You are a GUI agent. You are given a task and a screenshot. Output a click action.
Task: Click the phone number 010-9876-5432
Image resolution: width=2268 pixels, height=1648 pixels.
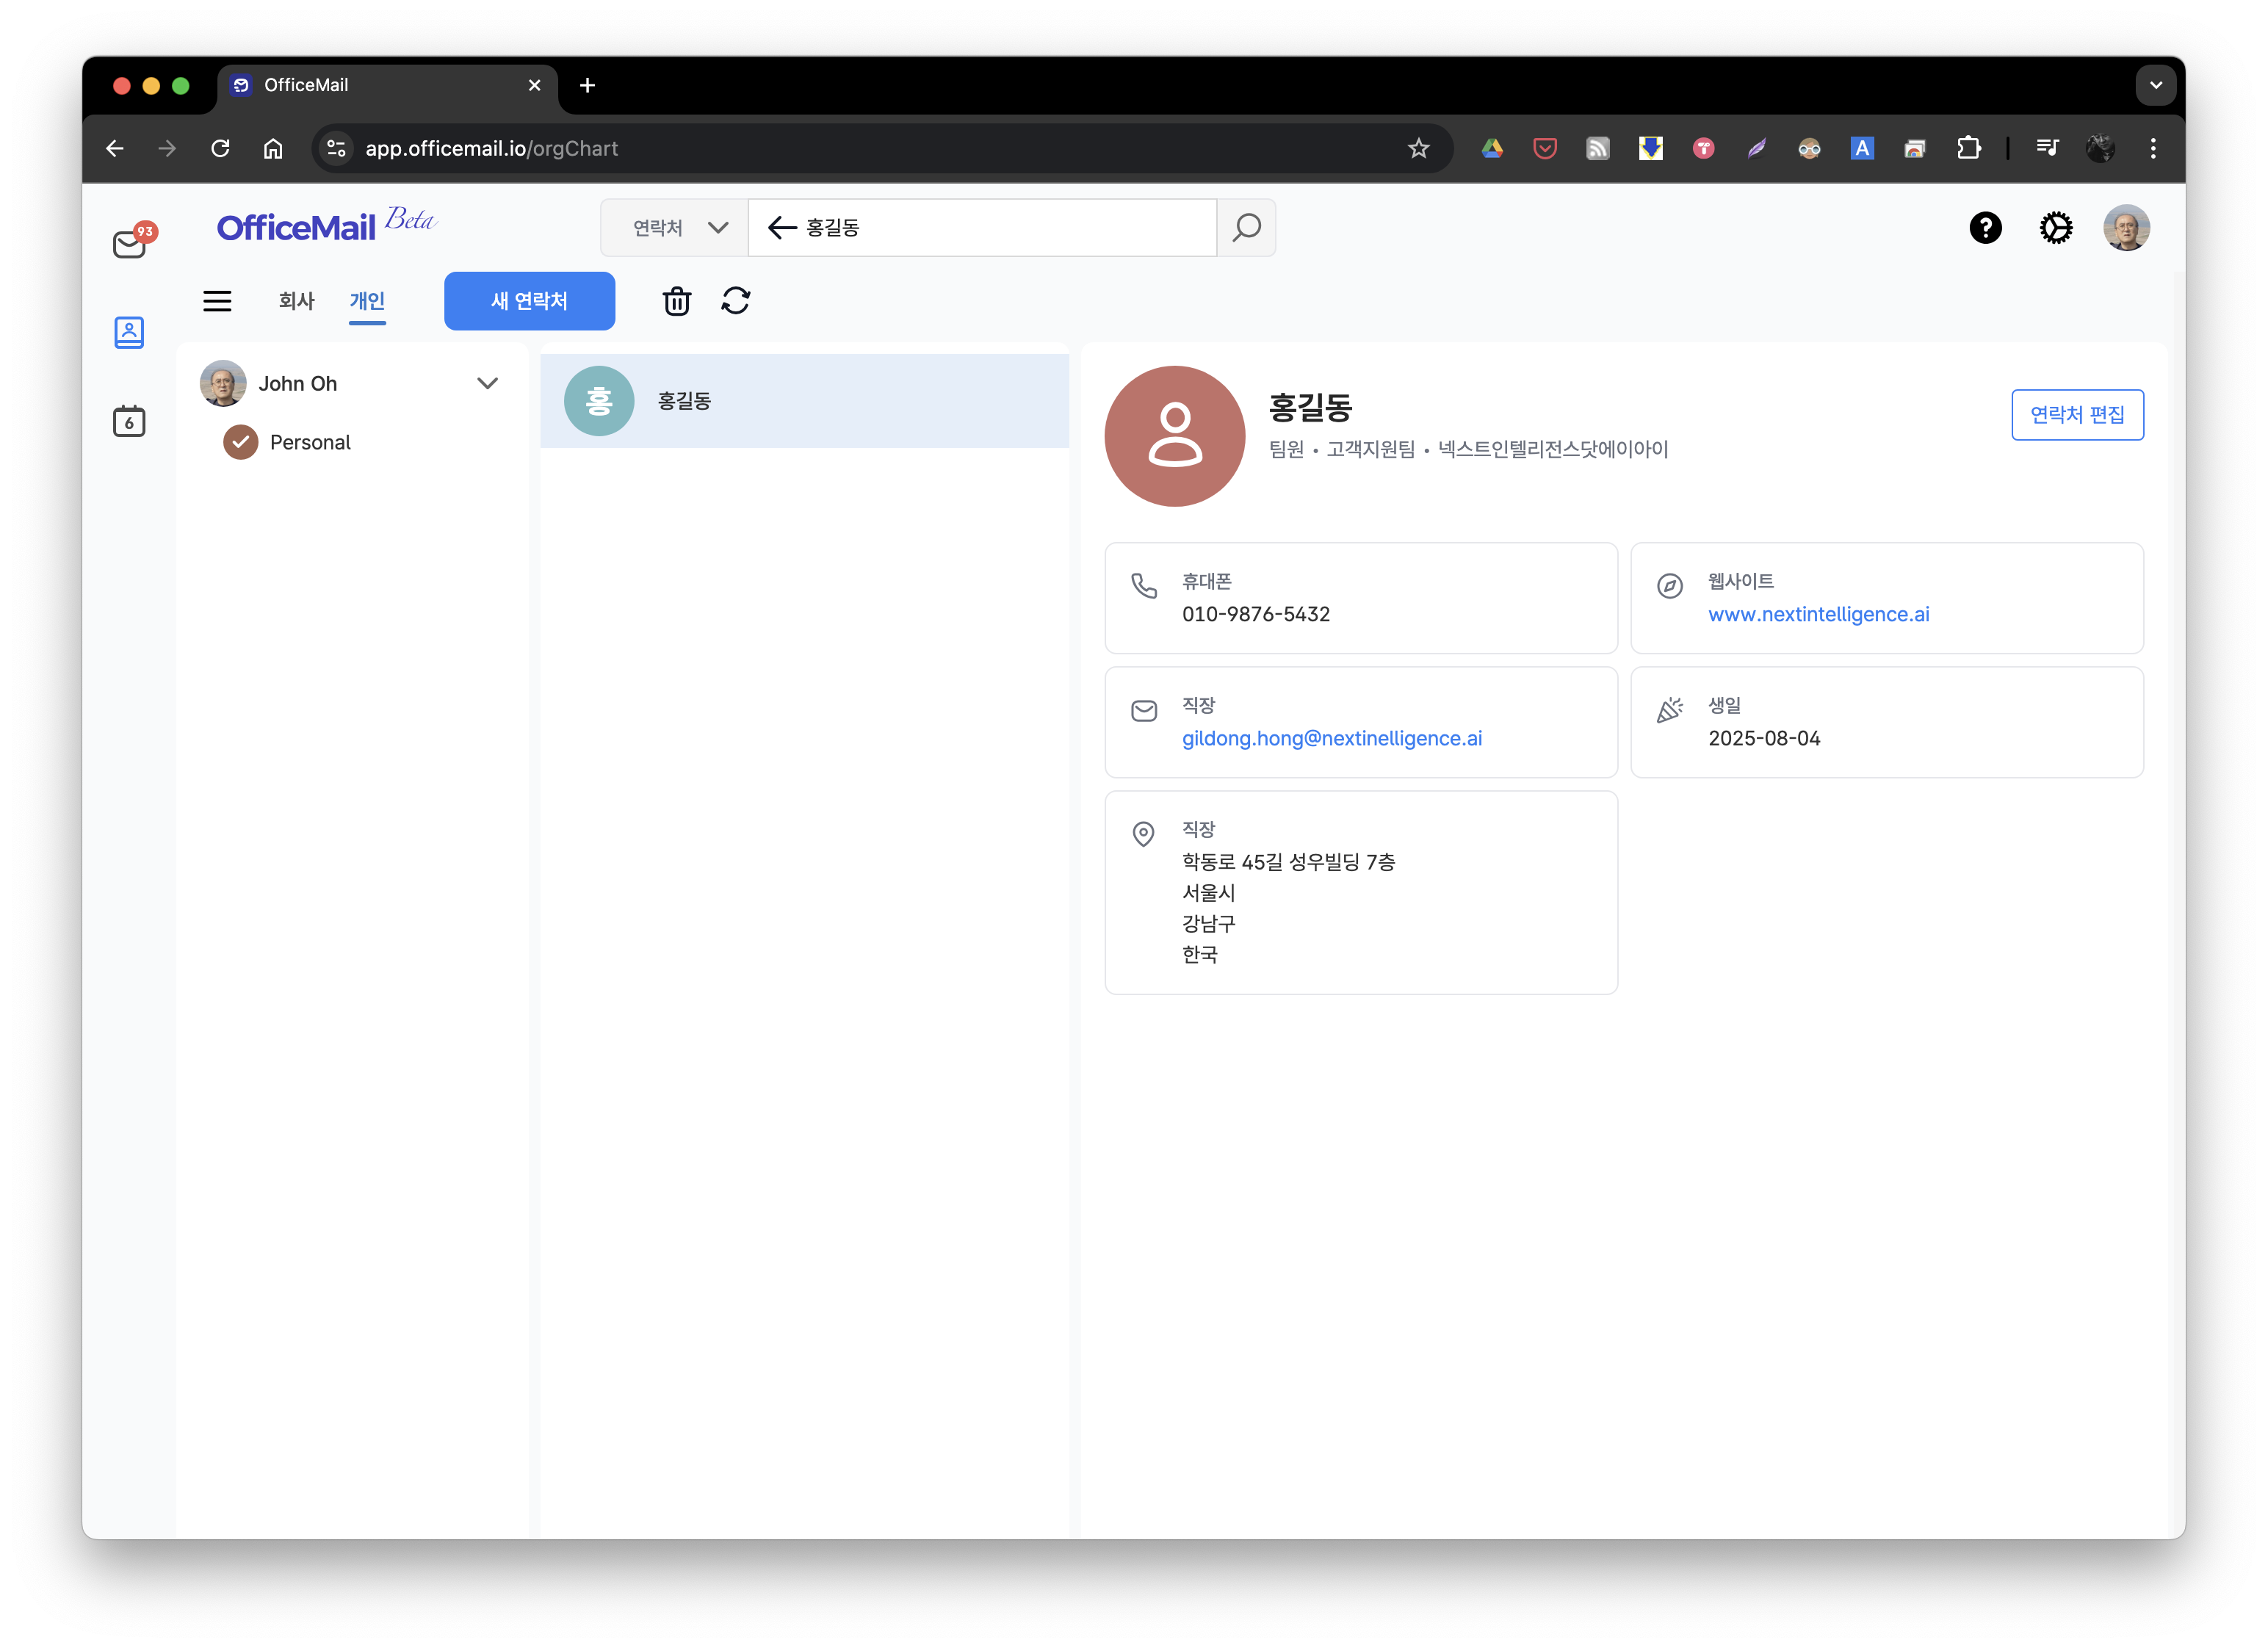(x=1255, y=614)
